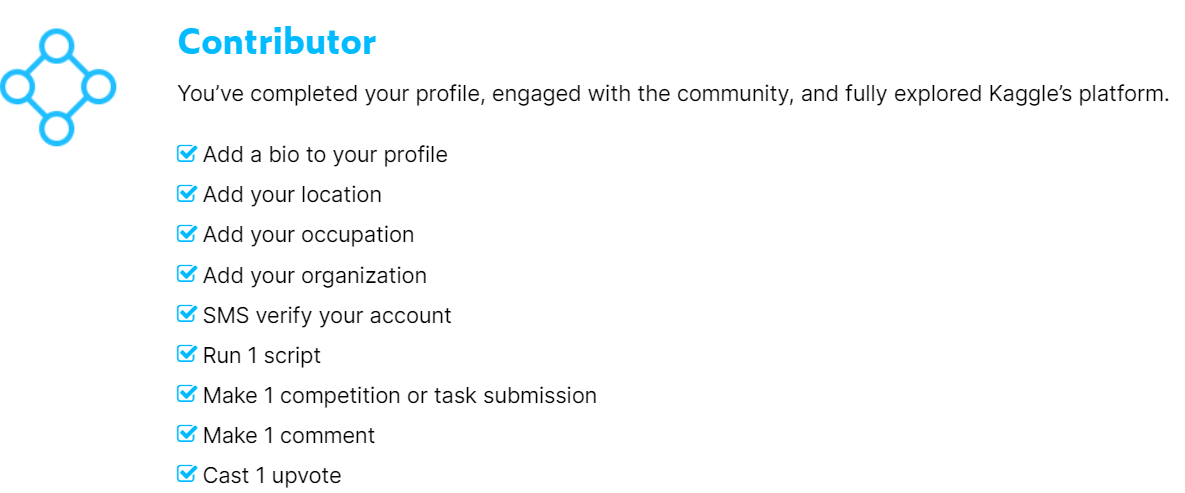The width and height of the screenshot is (1185, 493).
Task: Toggle the Cast 1 upvote checkbox
Action: tap(186, 474)
